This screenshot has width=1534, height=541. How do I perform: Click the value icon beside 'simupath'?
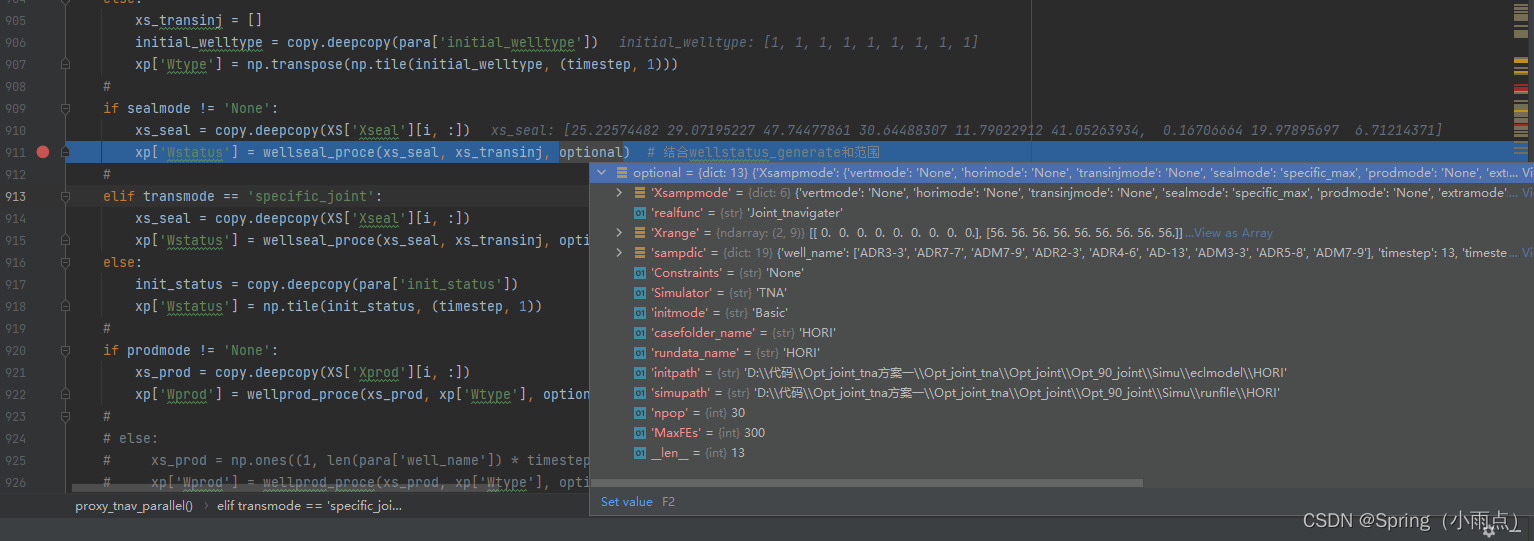coord(640,393)
